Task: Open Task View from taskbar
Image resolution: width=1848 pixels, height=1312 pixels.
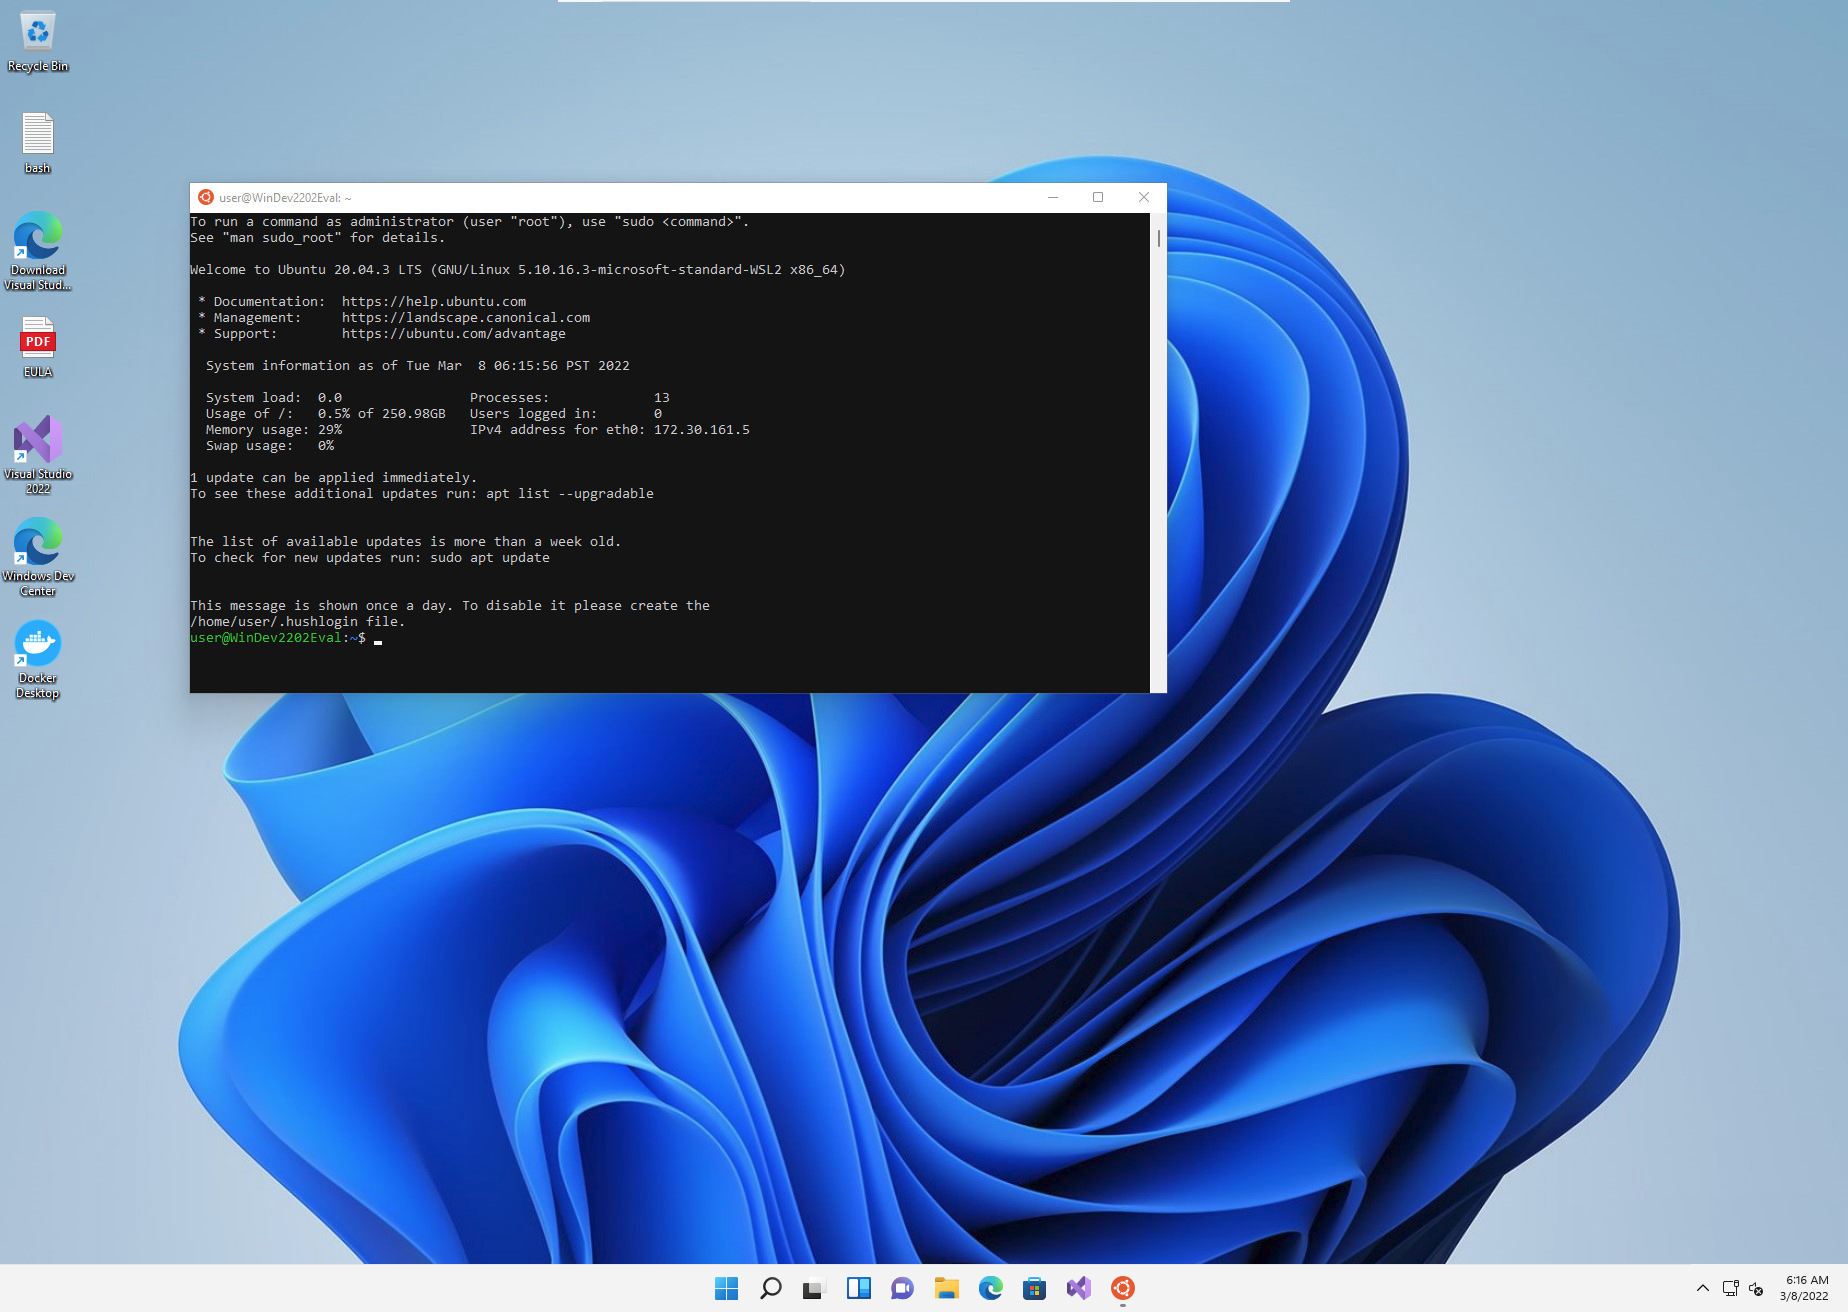Action: click(x=814, y=1288)
